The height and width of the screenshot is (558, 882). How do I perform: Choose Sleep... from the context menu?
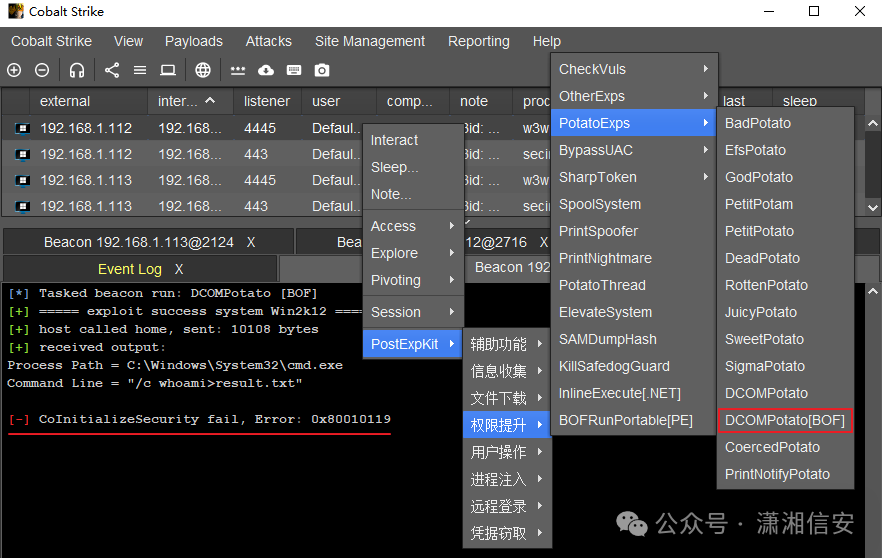413,167
